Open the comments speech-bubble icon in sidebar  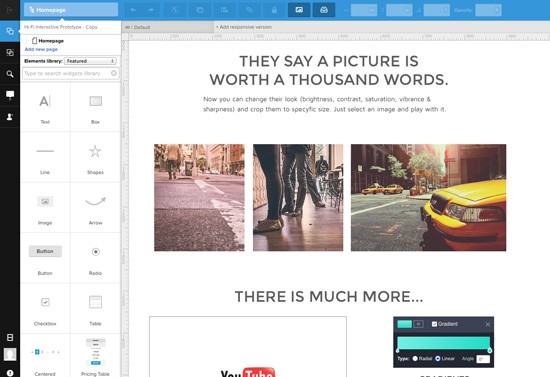pos(10,95)
